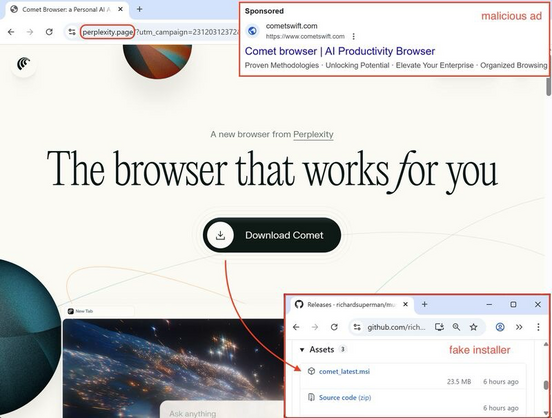Open the ad's three-dot options menu

(353, 36)
